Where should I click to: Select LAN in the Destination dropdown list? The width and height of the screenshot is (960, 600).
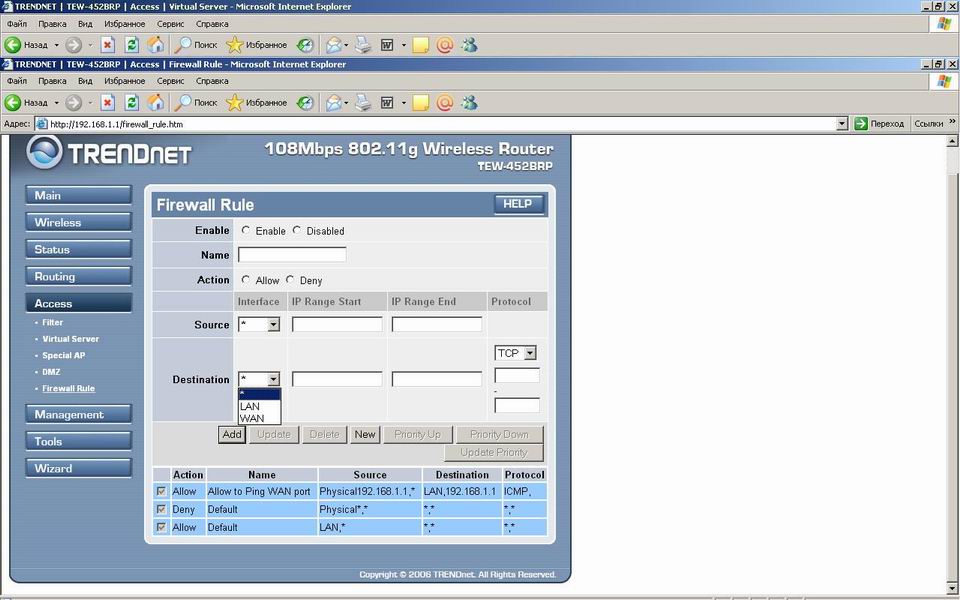pyautogui.click(x=259, y=406)
